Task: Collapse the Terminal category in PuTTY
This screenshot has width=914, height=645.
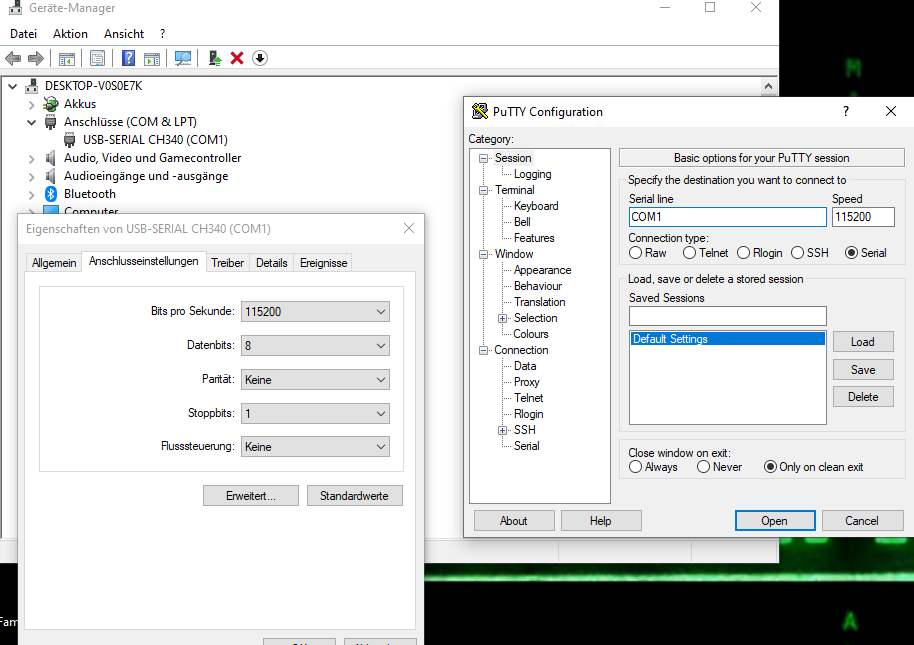Action: pyautogui.click(x=483, y=191)
